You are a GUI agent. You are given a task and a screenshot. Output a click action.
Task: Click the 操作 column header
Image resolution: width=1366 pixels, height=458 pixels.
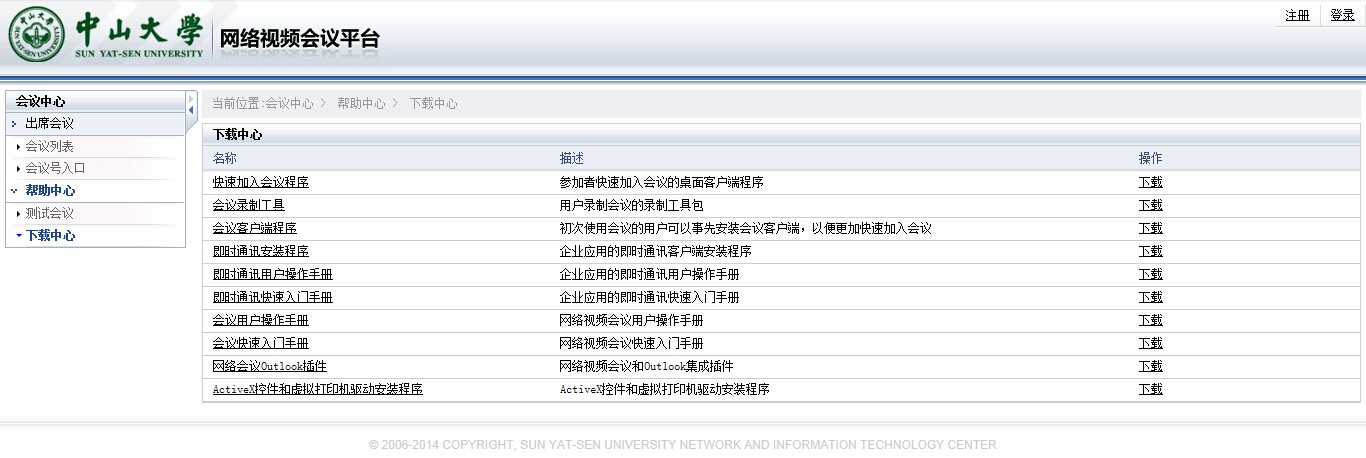pyautogui.click(x=1151, y=159)
